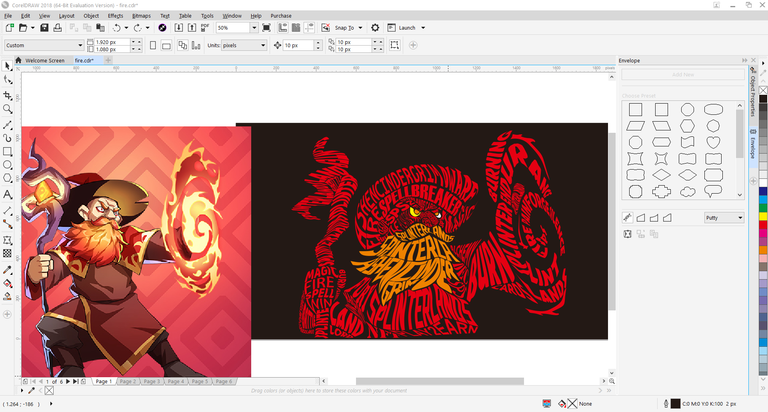
Task: Open the Options gear icon
Action: tap(375, 28)
